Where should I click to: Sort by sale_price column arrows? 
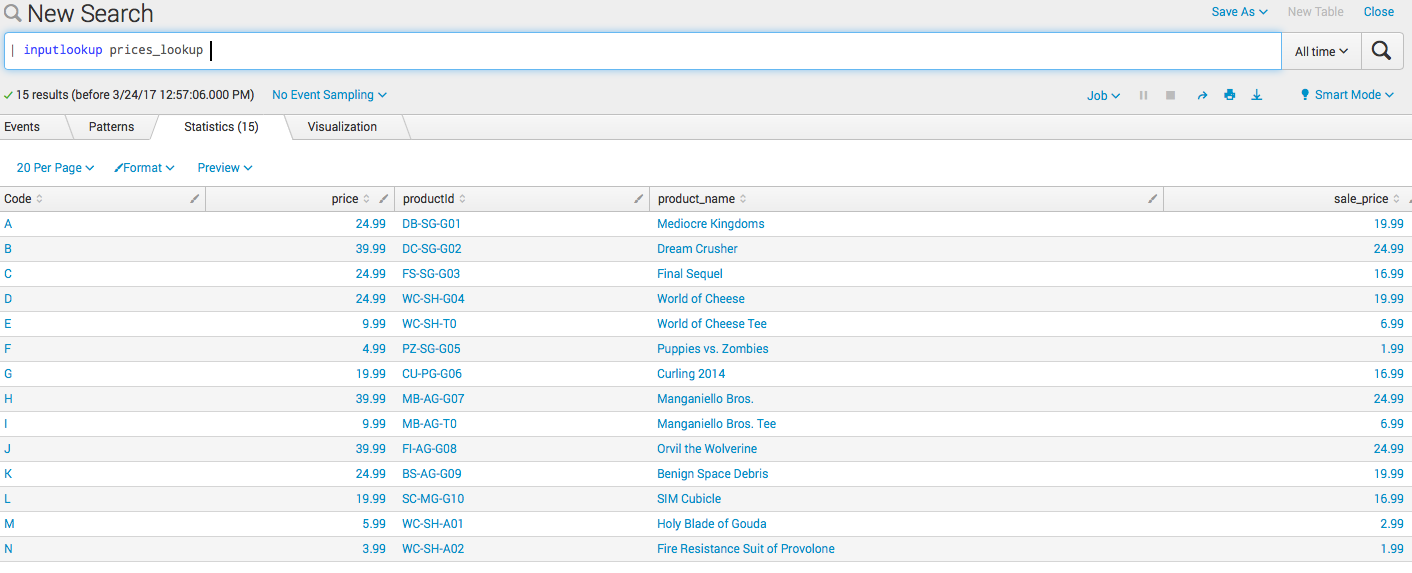click(1396, 199)
